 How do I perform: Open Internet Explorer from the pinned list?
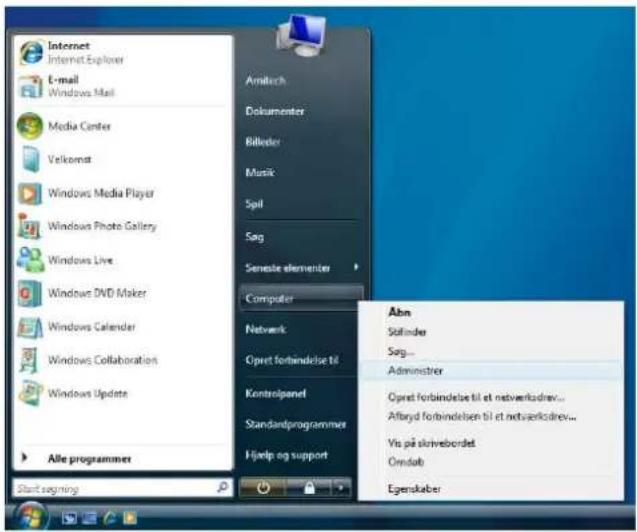[72, 52]
